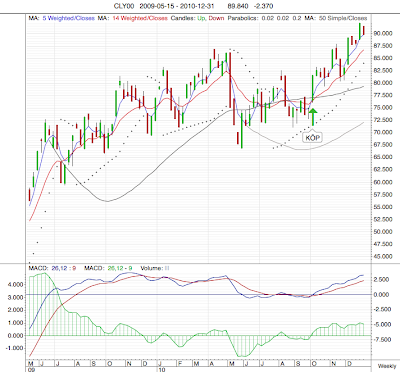Click the -2.500 MACD axis label

pos(382,309)
